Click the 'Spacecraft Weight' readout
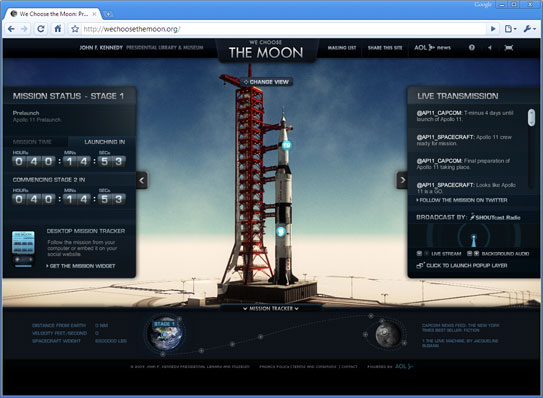This screenshot has height=398, width=543. (79, 341)
